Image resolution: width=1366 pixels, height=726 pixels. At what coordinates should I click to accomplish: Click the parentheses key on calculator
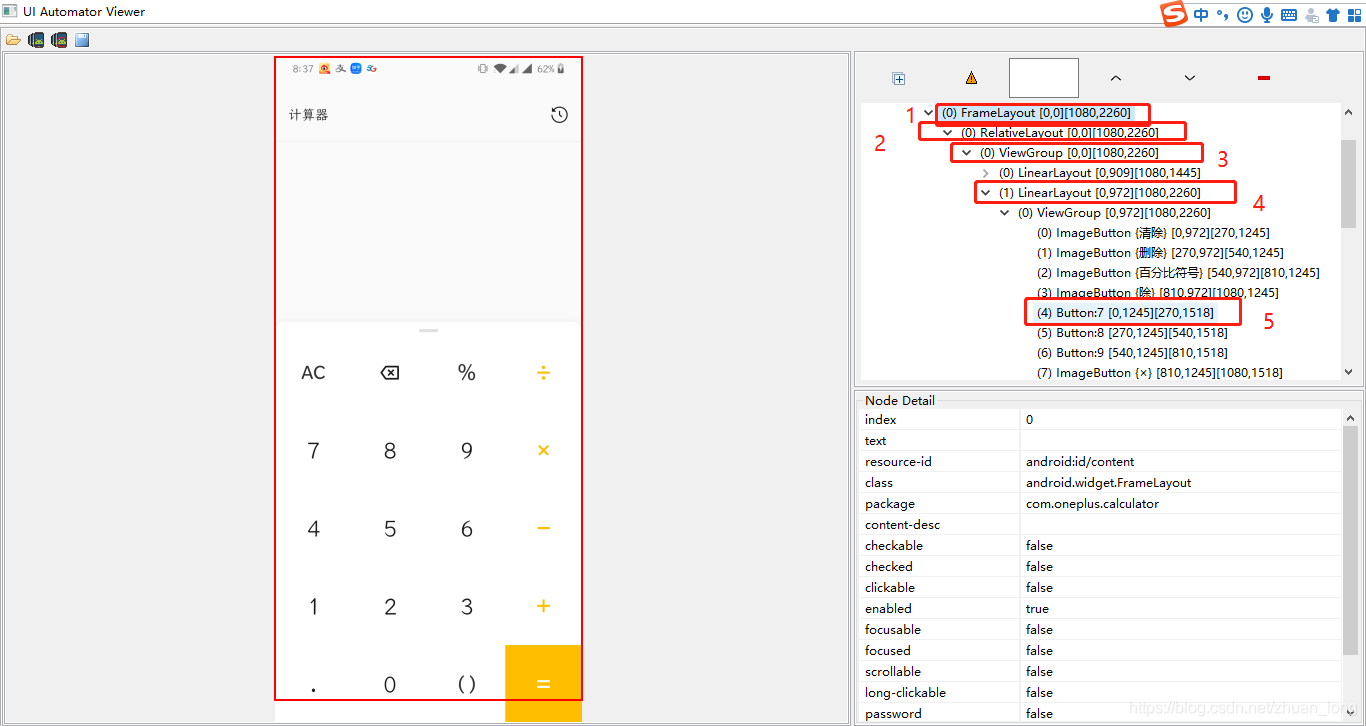pyautogui.click(x=467, y=685)
